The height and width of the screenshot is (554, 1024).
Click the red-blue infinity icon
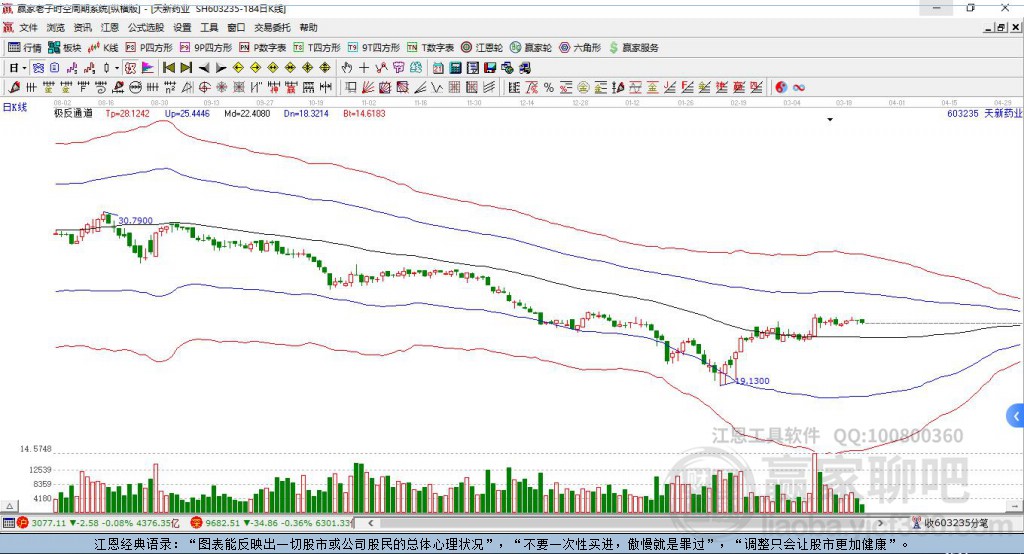(798, 87)
